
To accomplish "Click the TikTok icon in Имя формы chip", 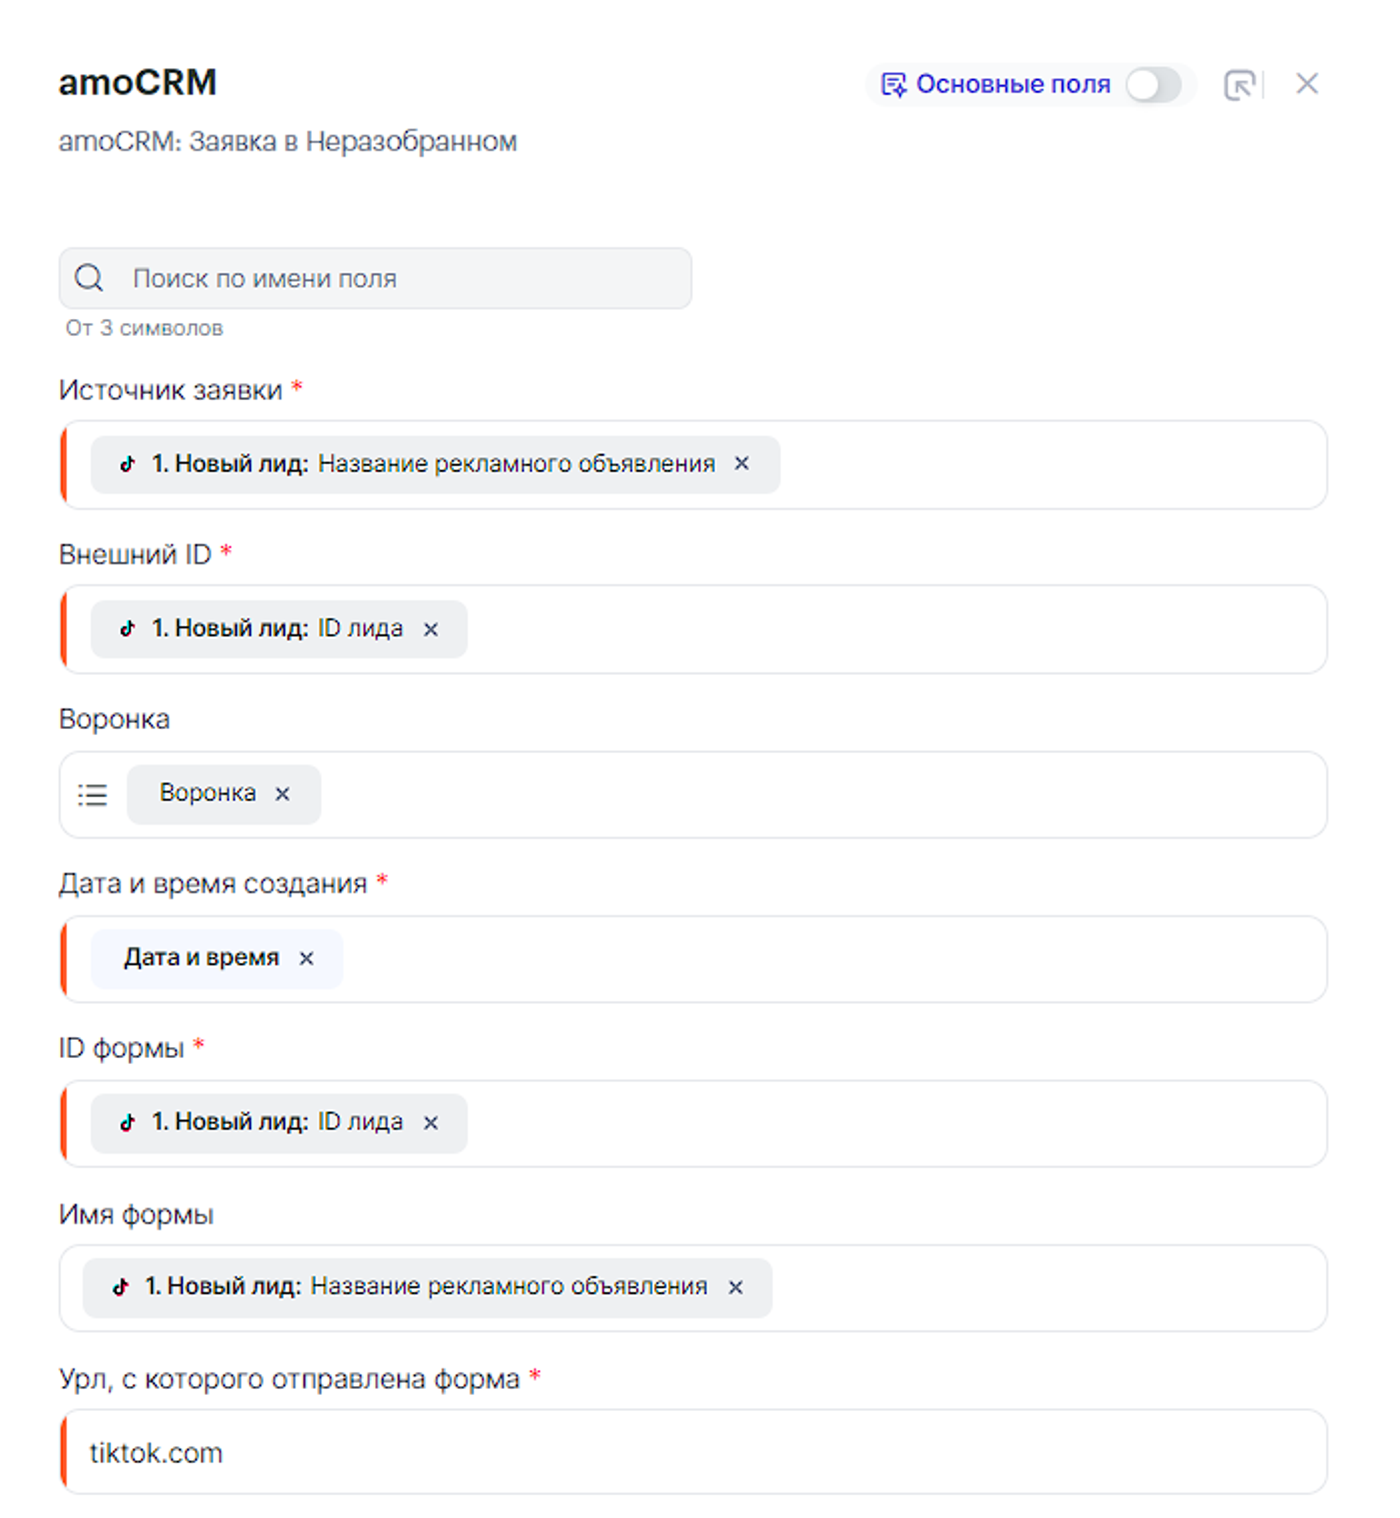I will (121, 1287).
